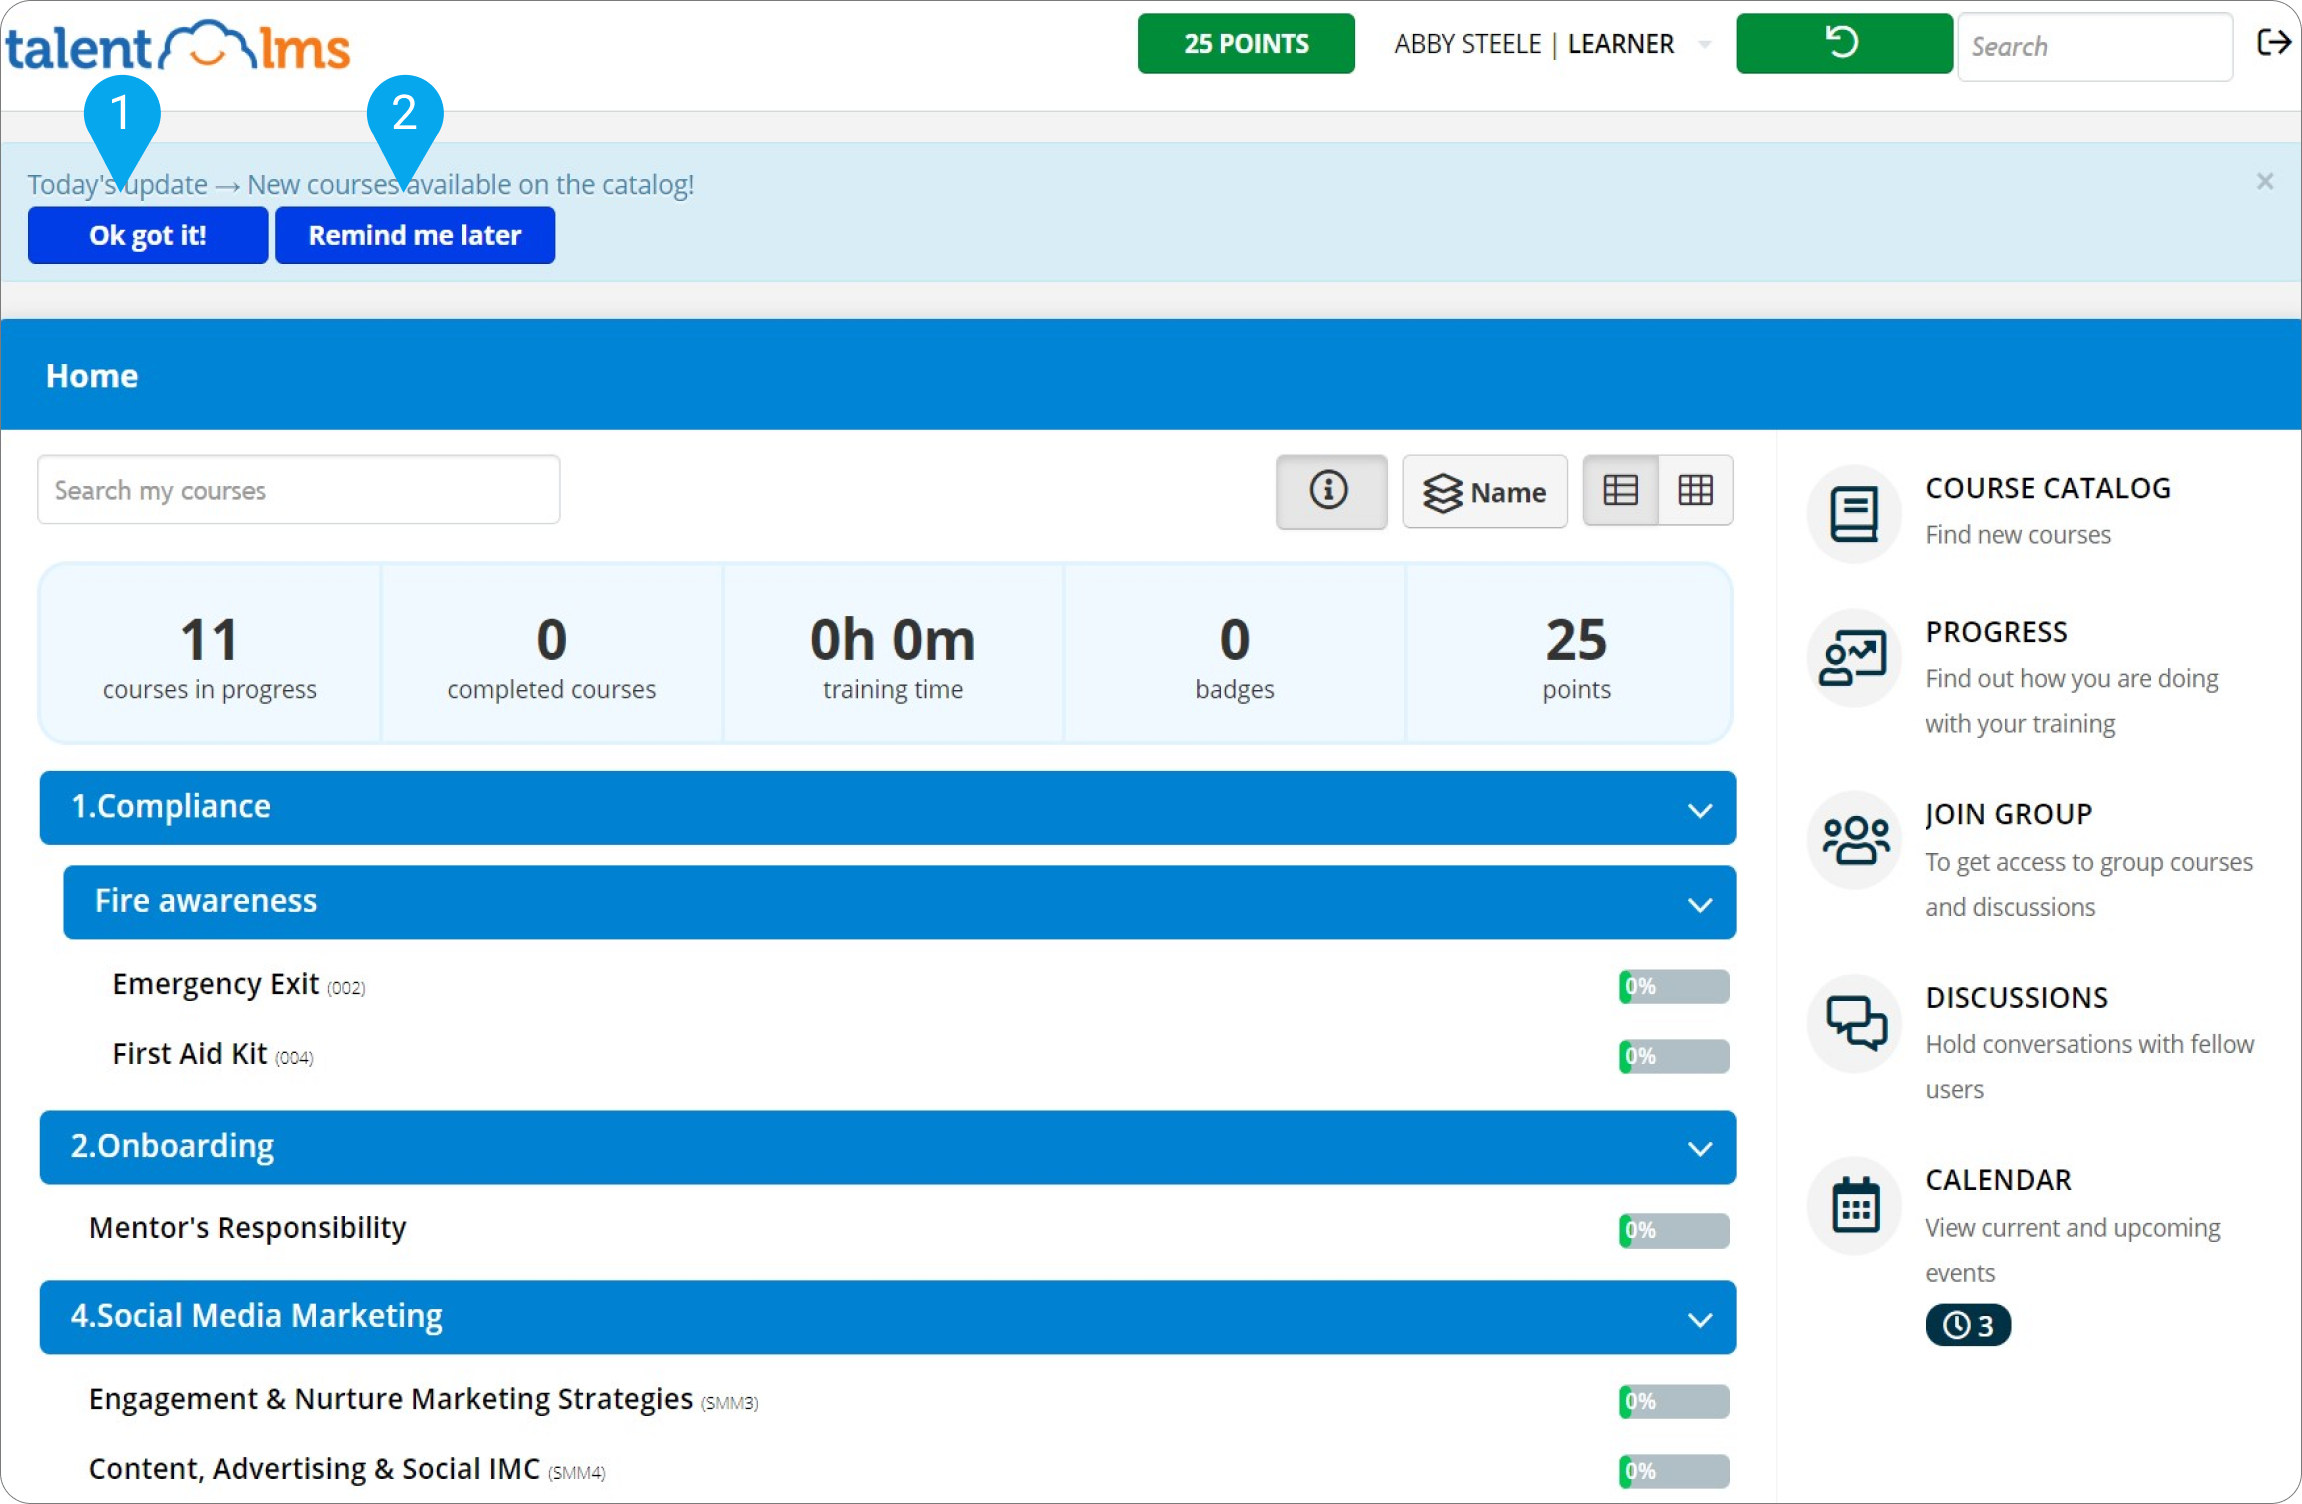
Task: Click the Discussions speech bubbles icon
Action: pos(1854,1023)
